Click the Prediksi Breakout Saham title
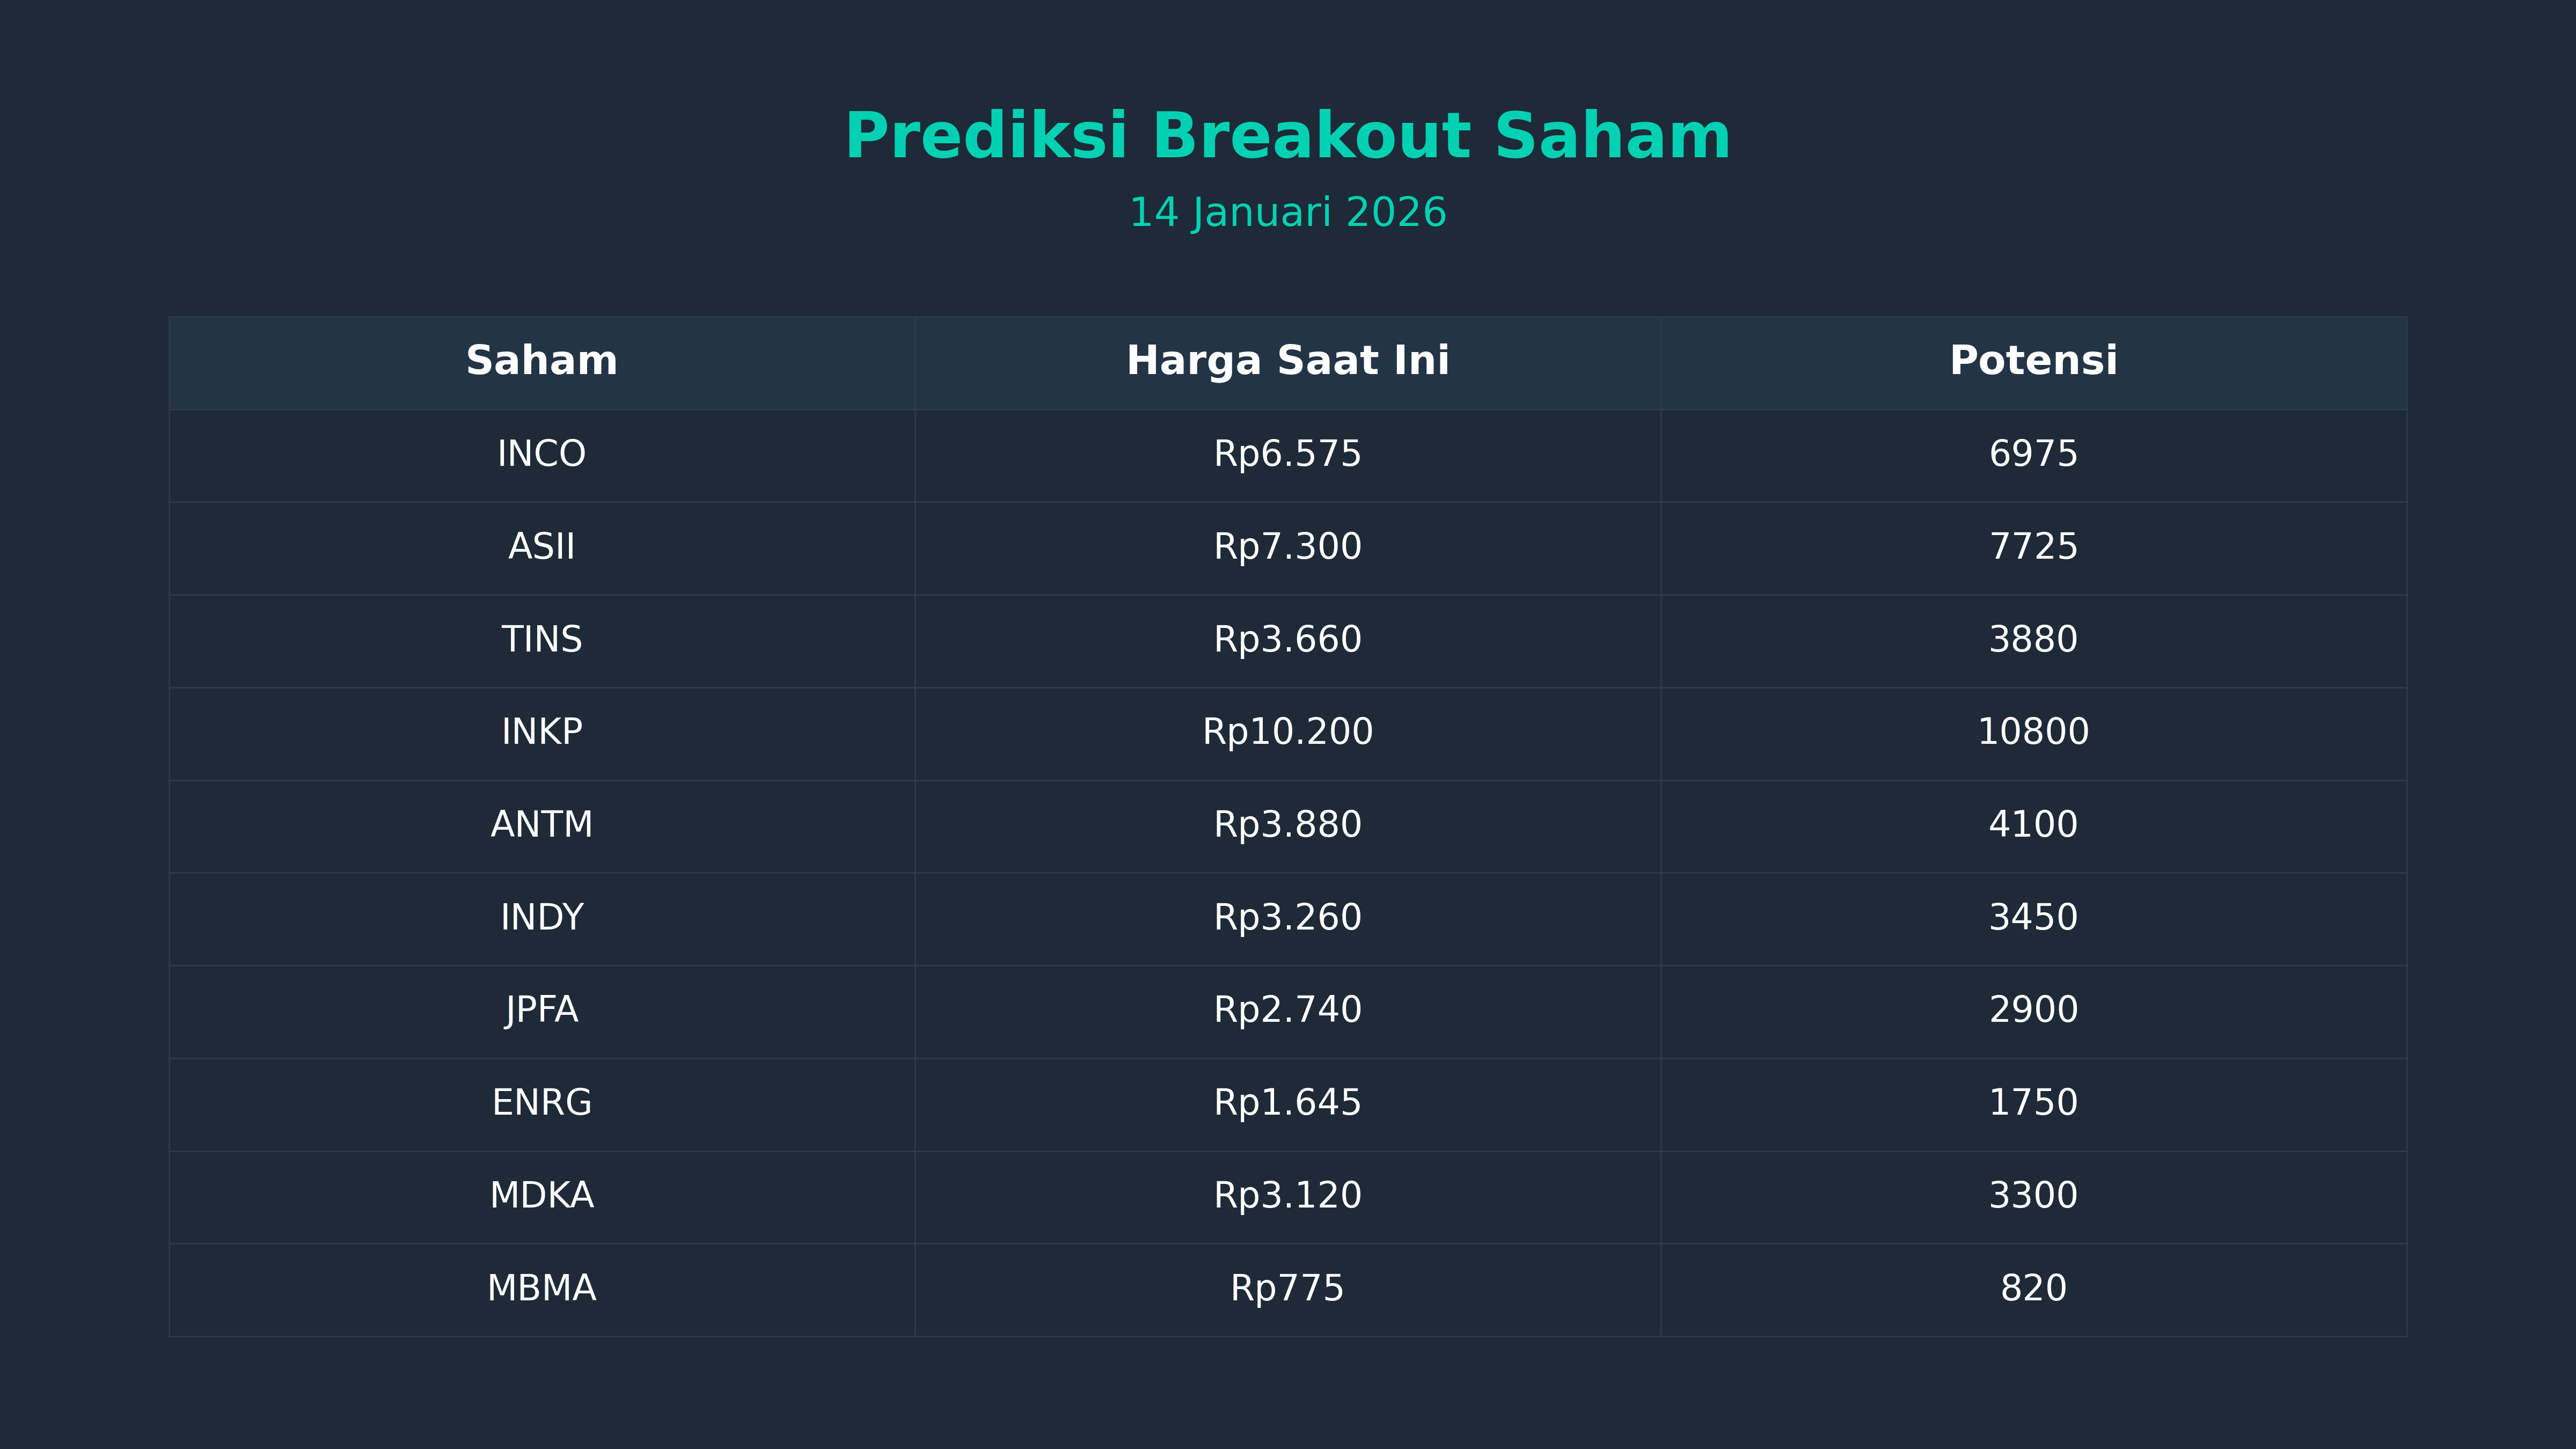The image size is (2576, 1449). click(x=1287, y=136)
